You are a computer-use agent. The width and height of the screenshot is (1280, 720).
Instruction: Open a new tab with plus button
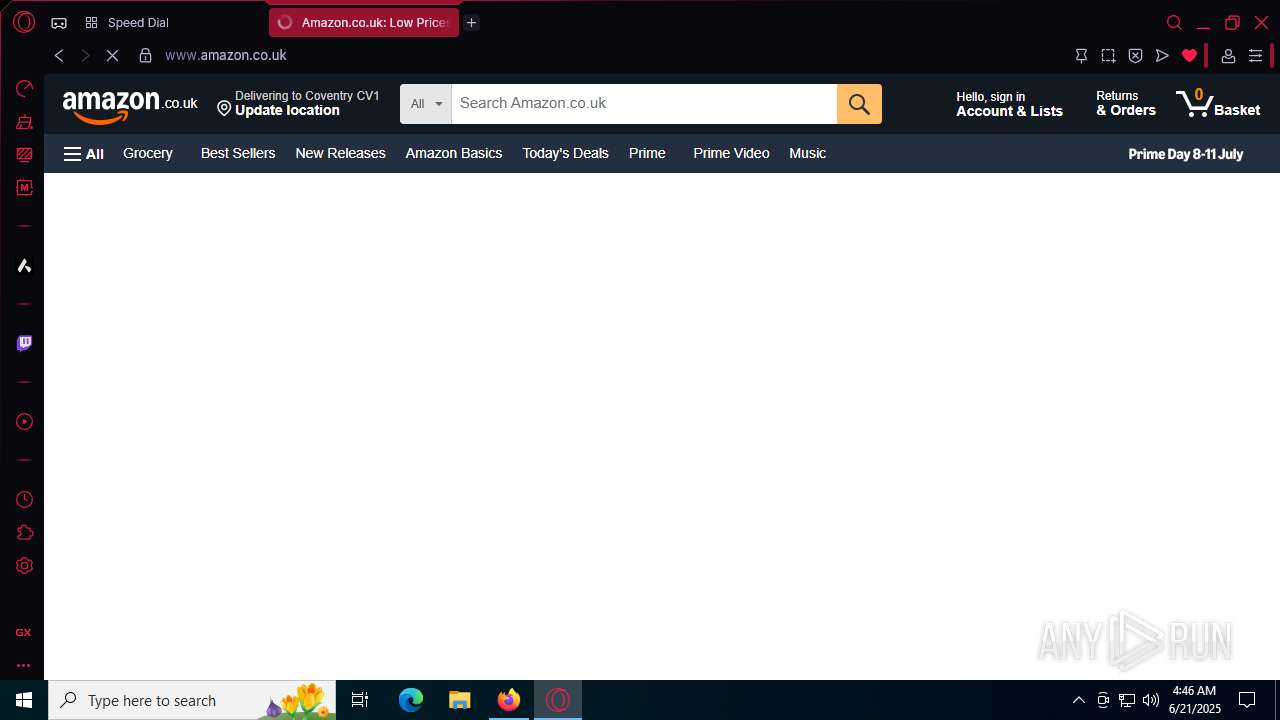click(x=471, y=22)
